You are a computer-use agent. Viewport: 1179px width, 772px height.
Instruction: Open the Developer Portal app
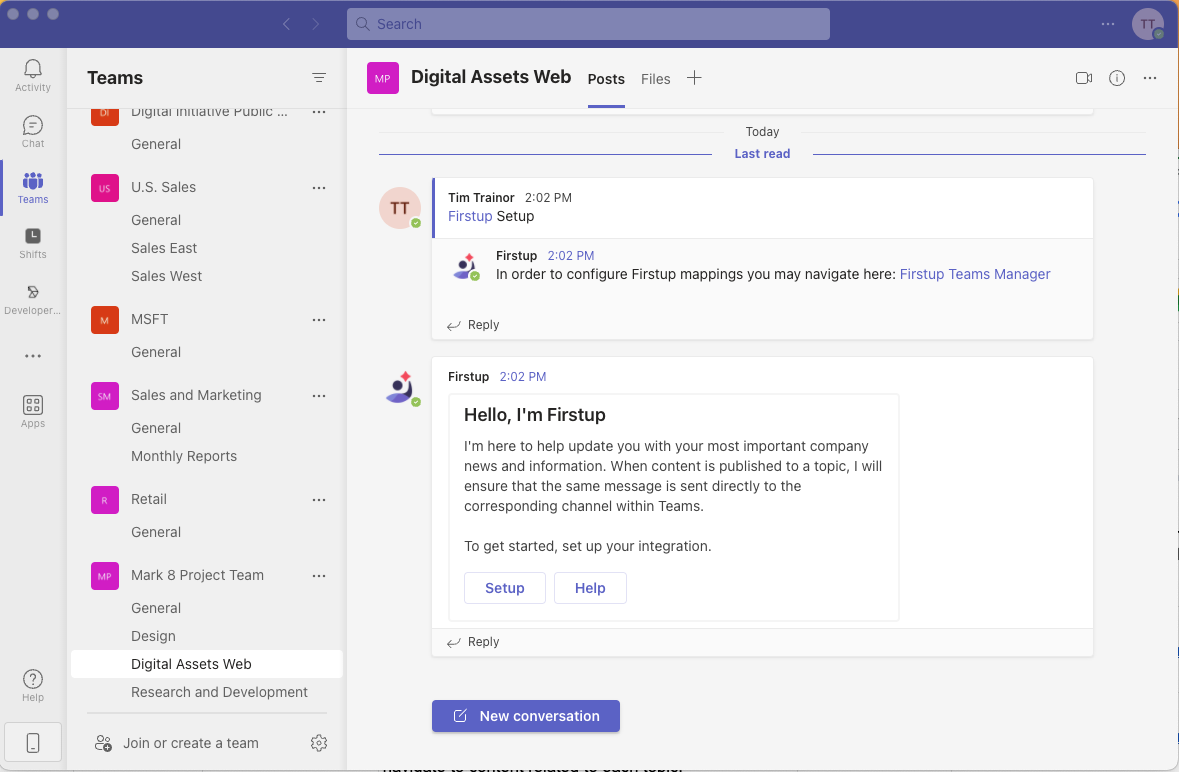pos(32,298)
